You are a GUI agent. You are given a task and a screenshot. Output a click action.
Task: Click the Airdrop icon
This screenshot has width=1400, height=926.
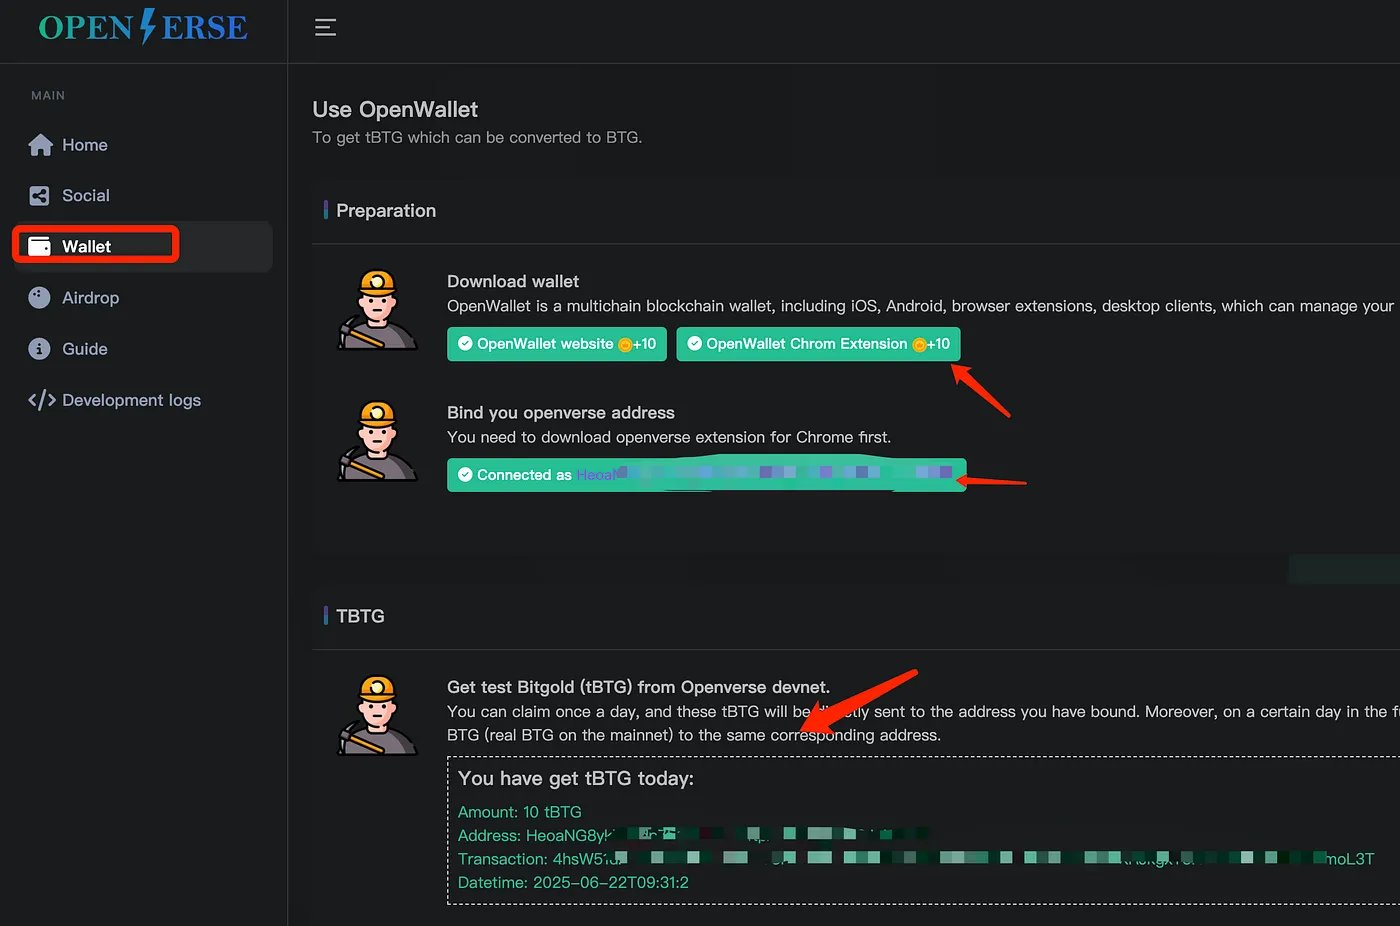[39, 297]
